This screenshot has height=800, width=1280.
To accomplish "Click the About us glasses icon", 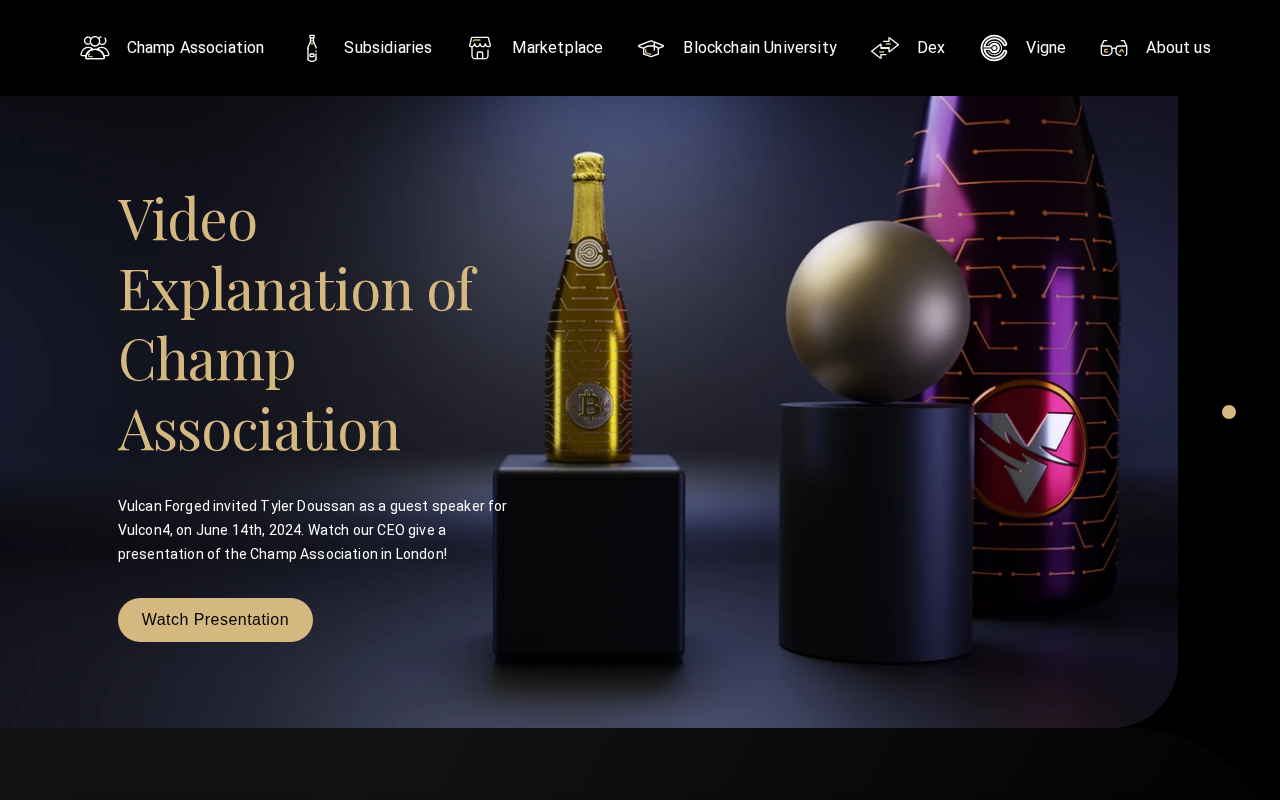I will [x=1114, y=48].
